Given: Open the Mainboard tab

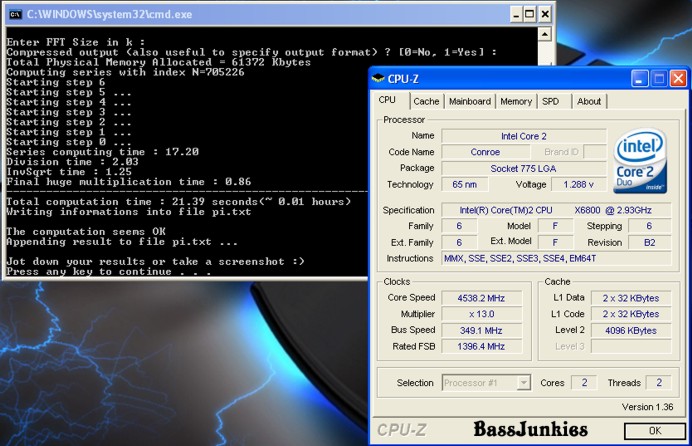Looking at the screenshot, I should point(470,101).
